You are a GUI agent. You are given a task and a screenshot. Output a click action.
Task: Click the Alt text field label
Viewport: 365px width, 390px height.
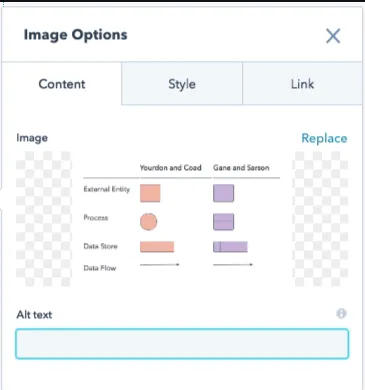[x=34, y=315]
